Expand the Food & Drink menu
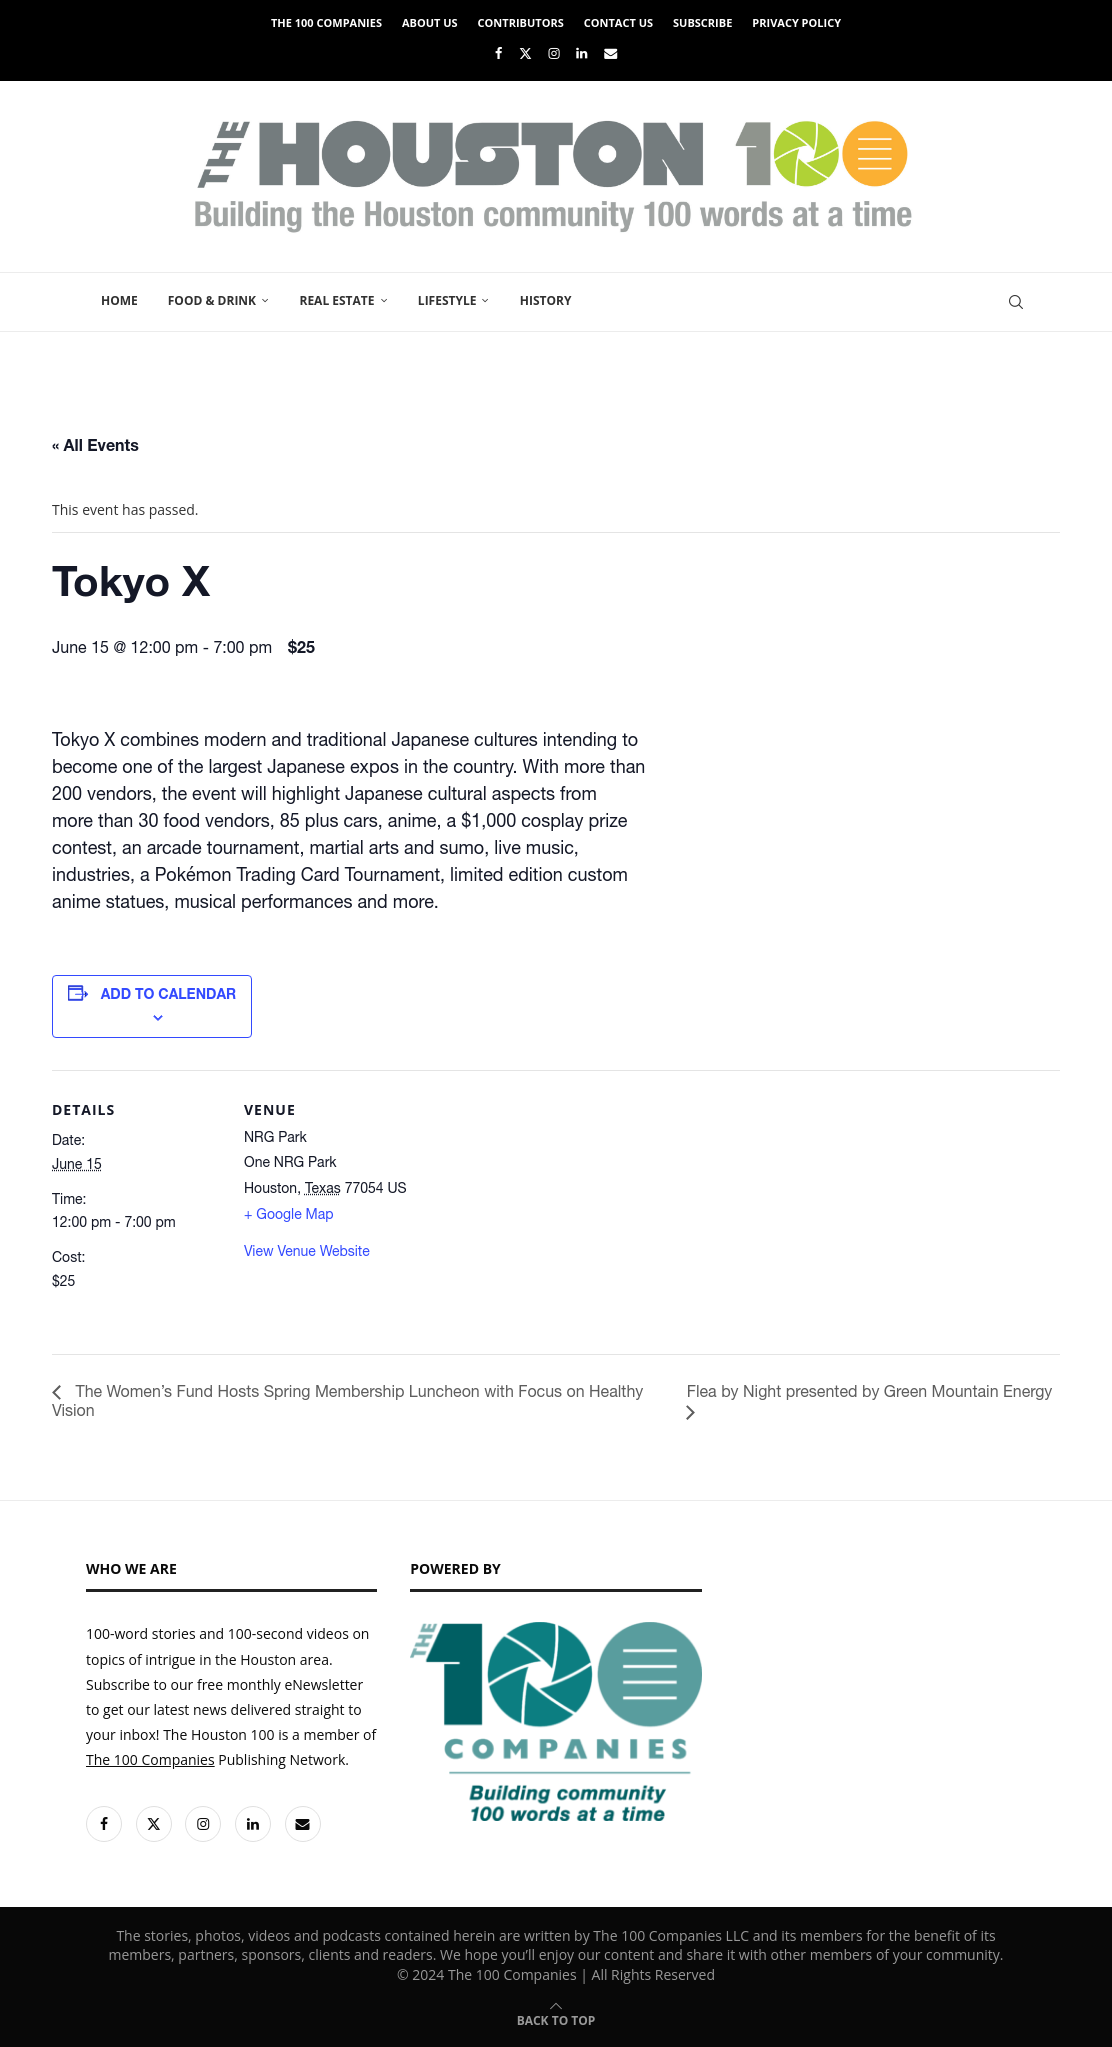The width and height of the screenshot is (1112, 2047). pyautogui.click(x=218, y=301)
